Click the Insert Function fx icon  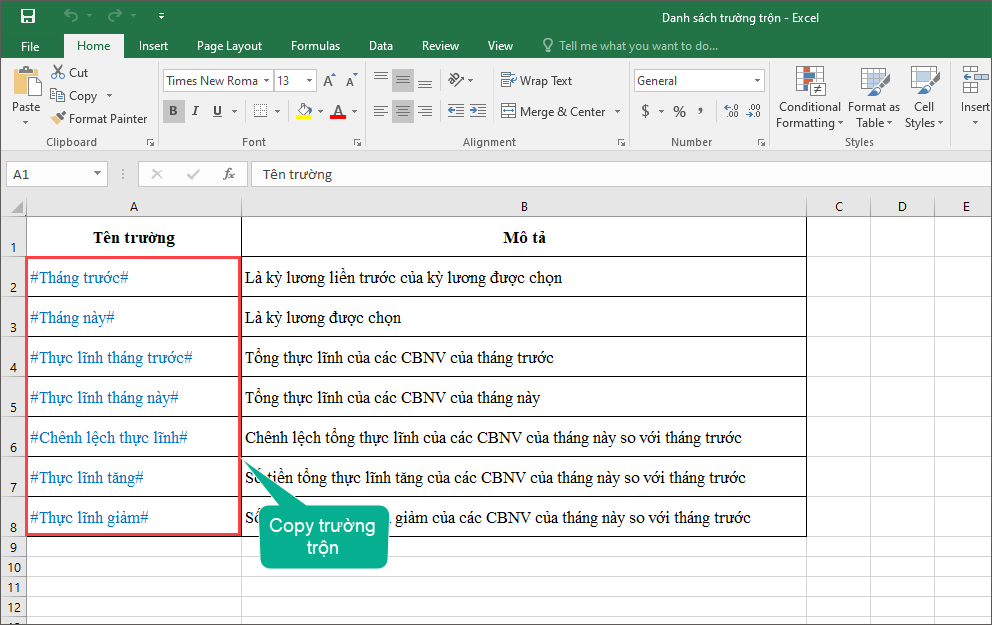point(228,174)
